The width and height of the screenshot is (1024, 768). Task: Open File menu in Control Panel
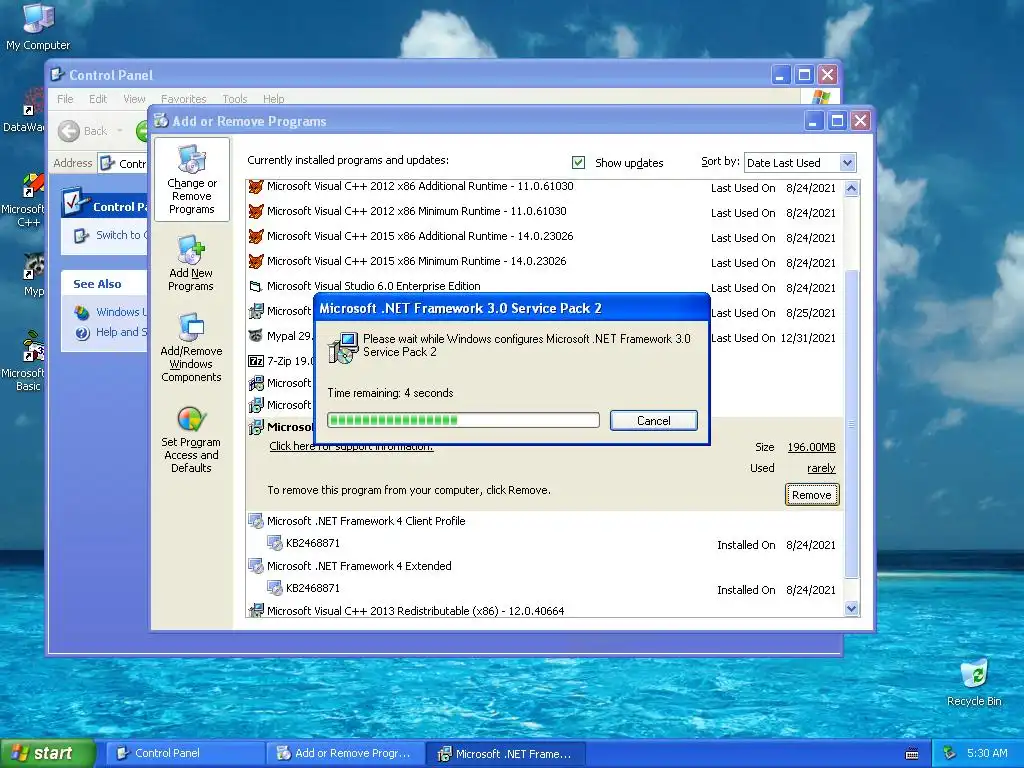click(x=65, y=99)
